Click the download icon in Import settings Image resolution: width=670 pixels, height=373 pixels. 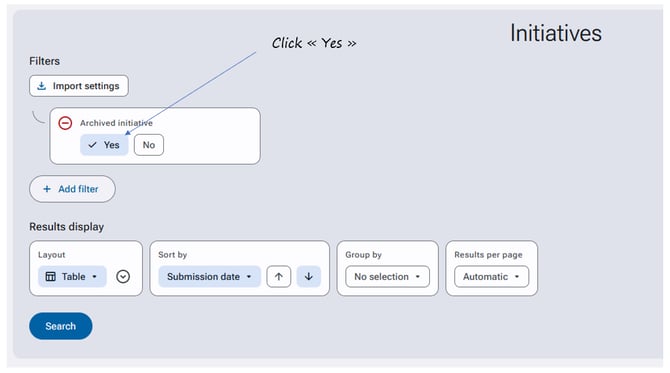pyautogui.click(x=41, y=86)
